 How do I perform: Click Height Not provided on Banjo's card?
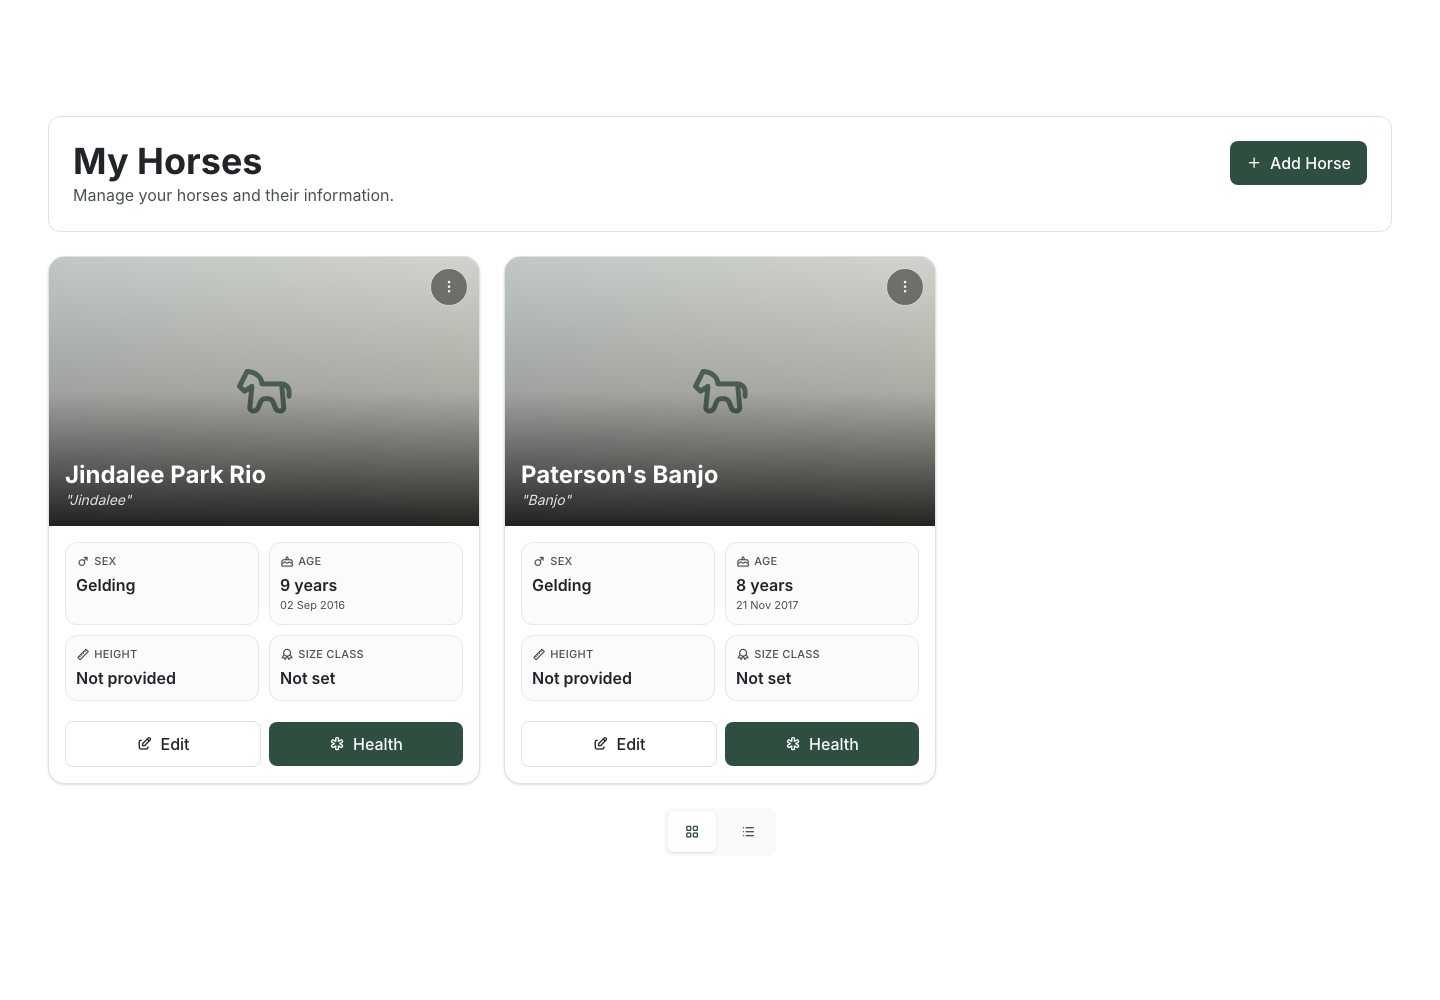click(582, 678)
